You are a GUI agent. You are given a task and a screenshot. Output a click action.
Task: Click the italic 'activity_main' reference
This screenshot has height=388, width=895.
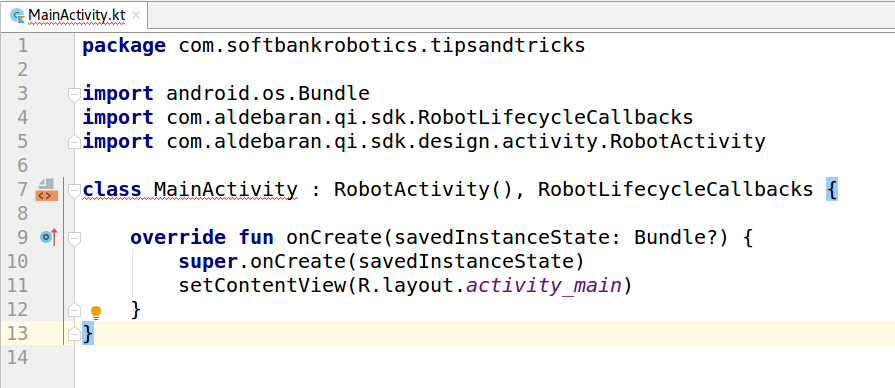(x=543, y=285)
